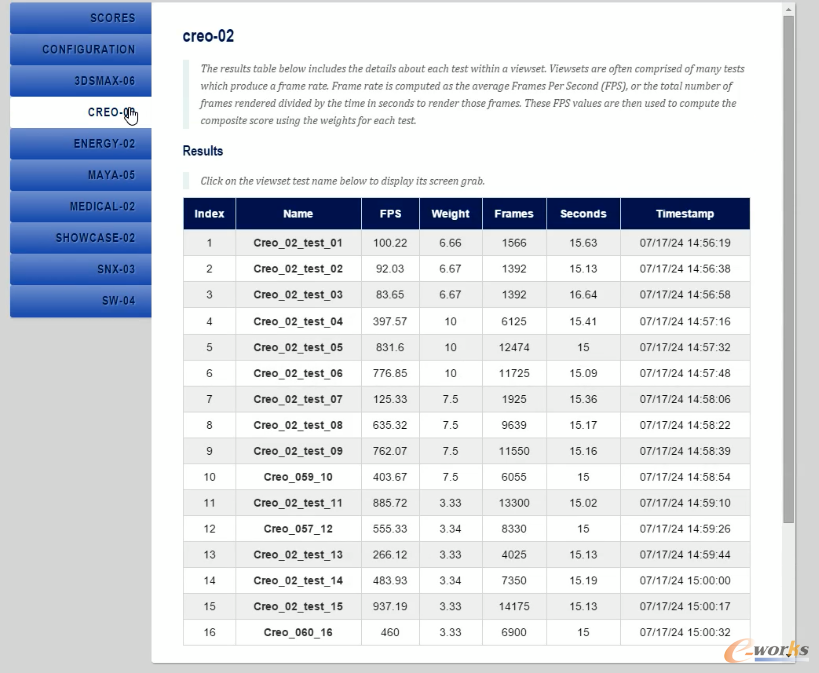This screenshot has height=673, width=819.
Task: Click the timestamp 07/17/24 14:58:54
Action: (685, 477)
